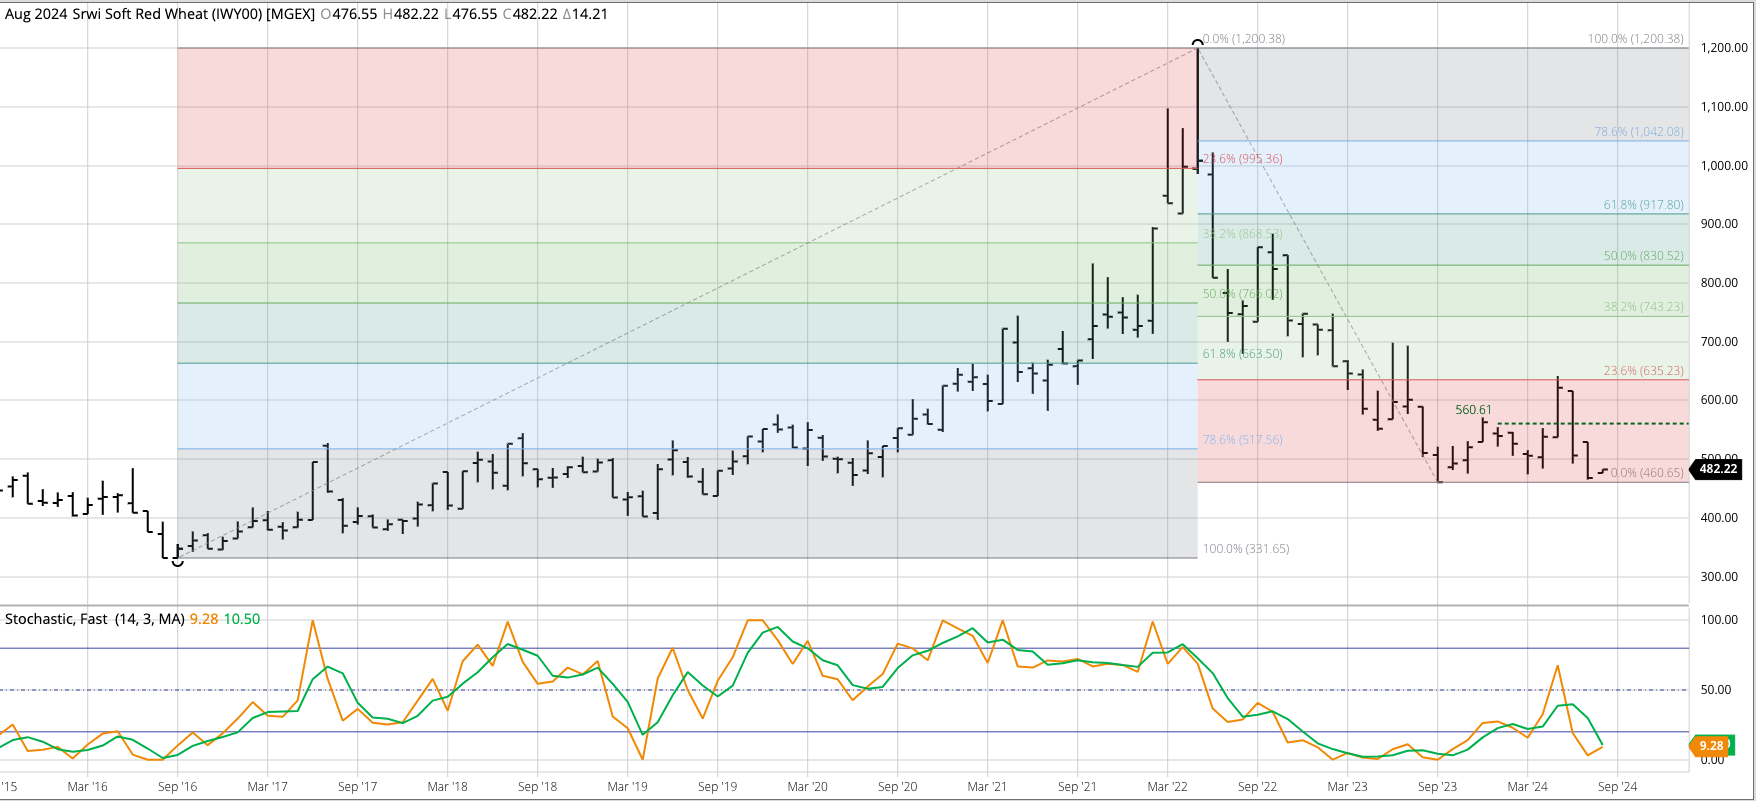Screen dimensions: 1756x801
Task: Select the Fibonacci anchor handle at the 1,200.38 high
Action: pos(1197,43)
